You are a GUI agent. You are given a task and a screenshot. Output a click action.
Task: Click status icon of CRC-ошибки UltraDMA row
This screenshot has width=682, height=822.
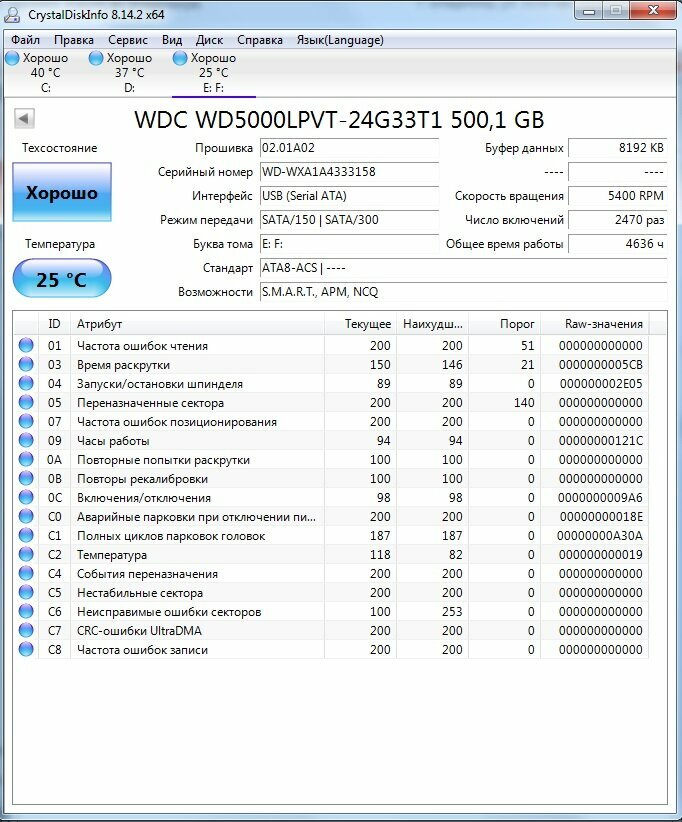click(26, 630)
